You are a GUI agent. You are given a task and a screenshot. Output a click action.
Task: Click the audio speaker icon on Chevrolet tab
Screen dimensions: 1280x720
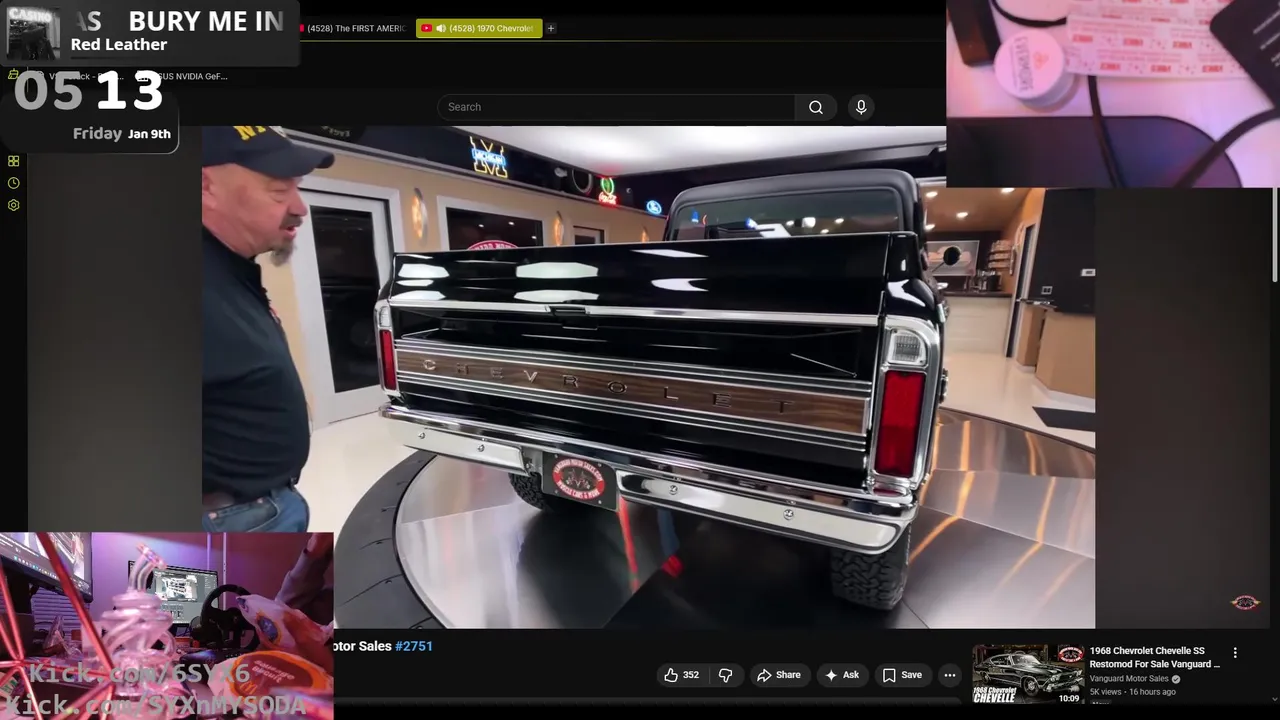point(440,28)
